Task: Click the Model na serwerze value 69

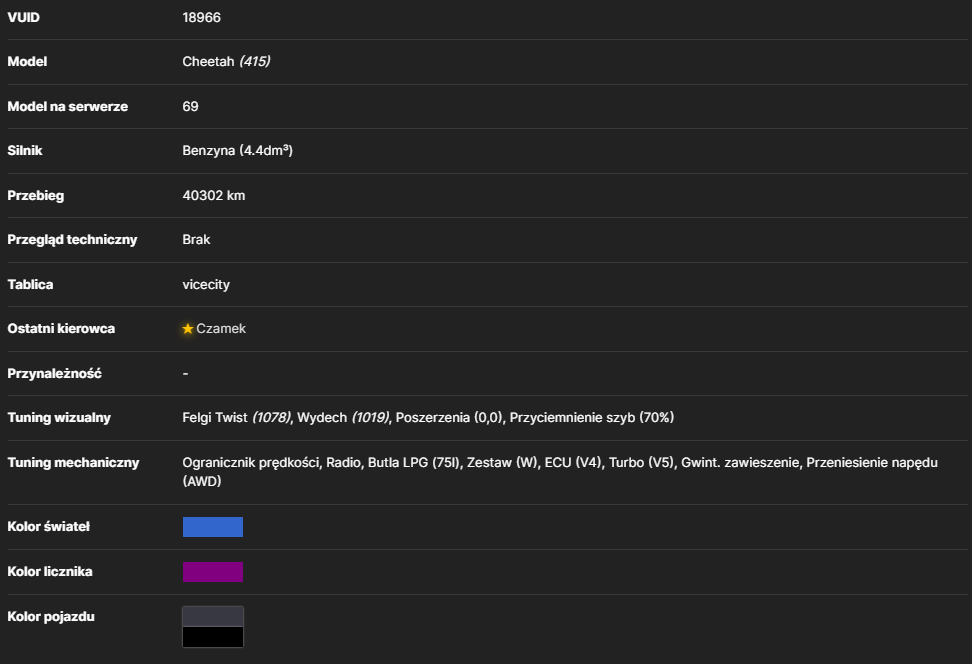Action: pyautogui.click(x=190, y=107)
